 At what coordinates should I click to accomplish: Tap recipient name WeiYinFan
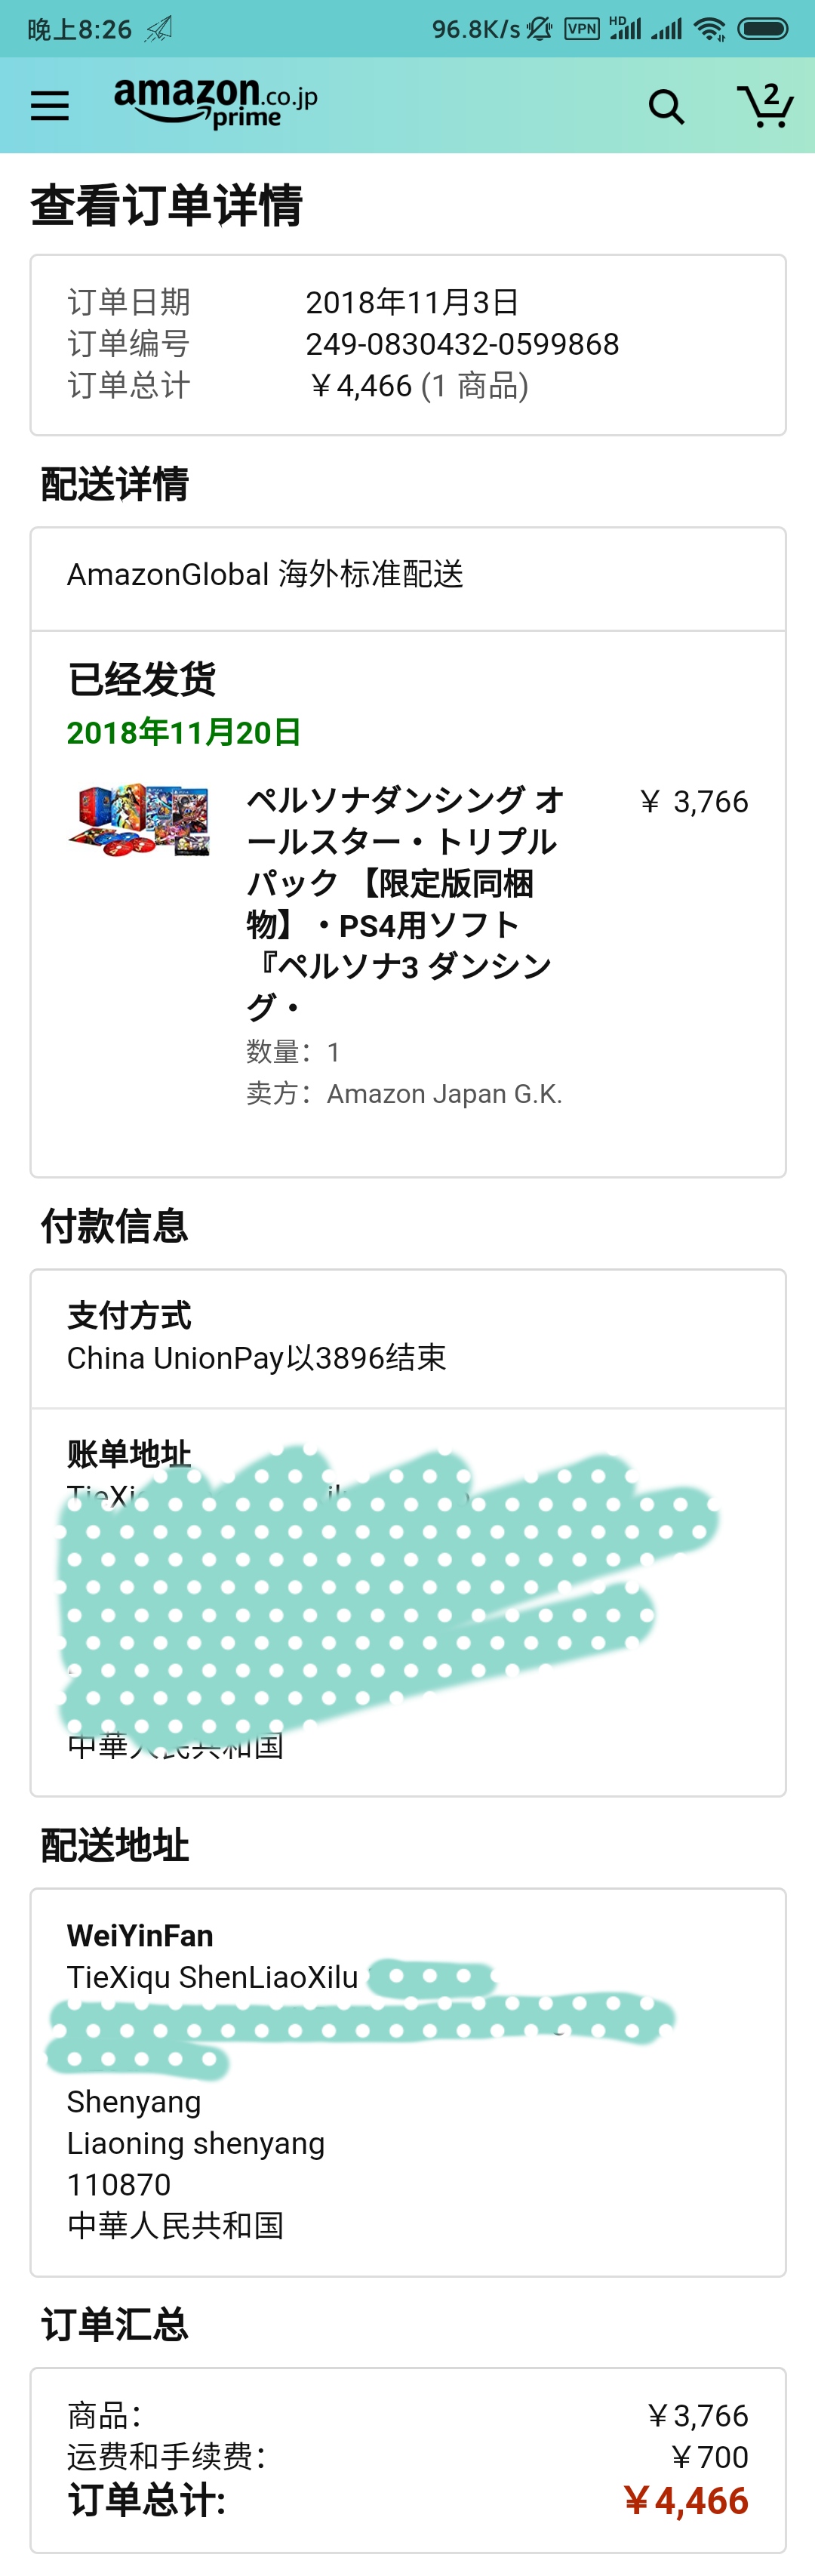pyautogui.click(x=140, y=1936)
